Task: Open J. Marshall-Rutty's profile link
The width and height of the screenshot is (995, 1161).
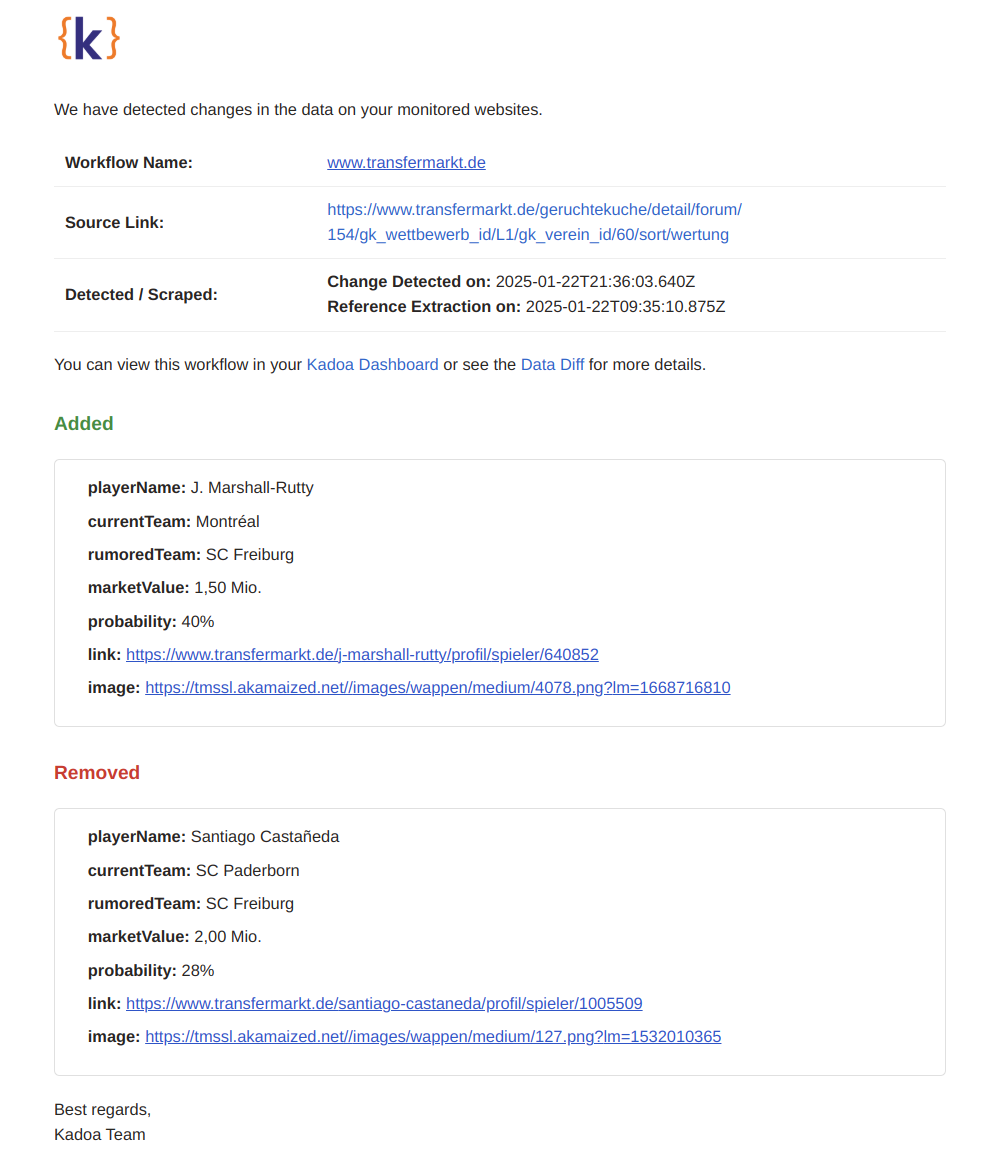Action: click(x=362, y=654)
